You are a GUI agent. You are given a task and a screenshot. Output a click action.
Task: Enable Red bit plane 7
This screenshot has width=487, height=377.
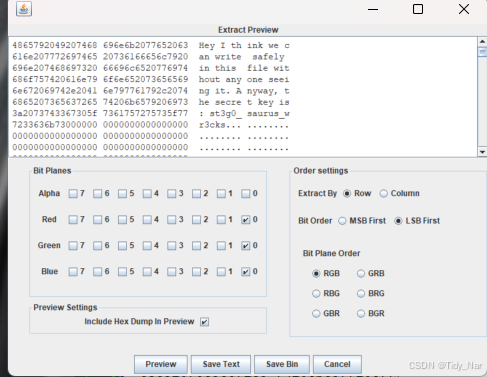click(73, 220)
